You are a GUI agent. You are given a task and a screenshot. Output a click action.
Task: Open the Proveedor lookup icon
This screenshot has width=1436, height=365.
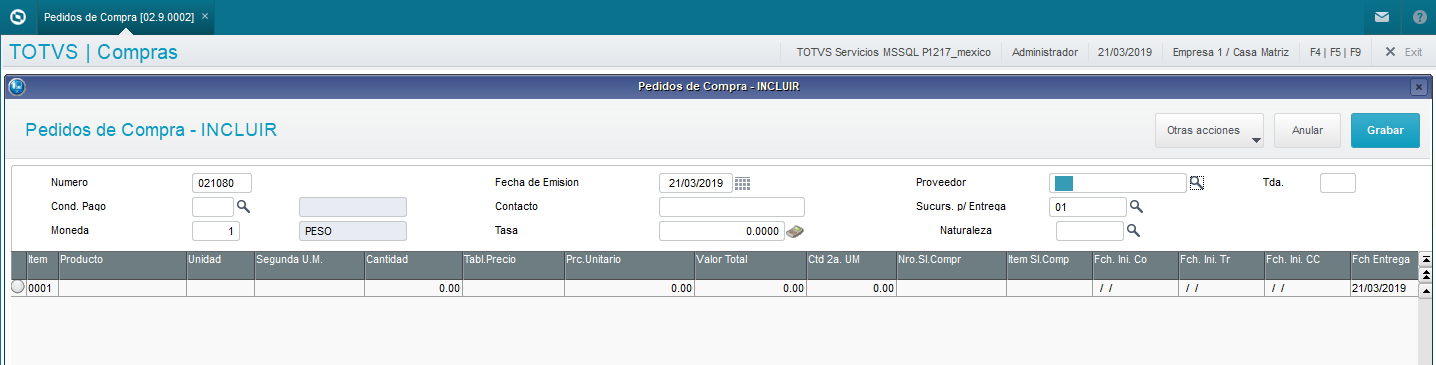(x=1197, y=182)
